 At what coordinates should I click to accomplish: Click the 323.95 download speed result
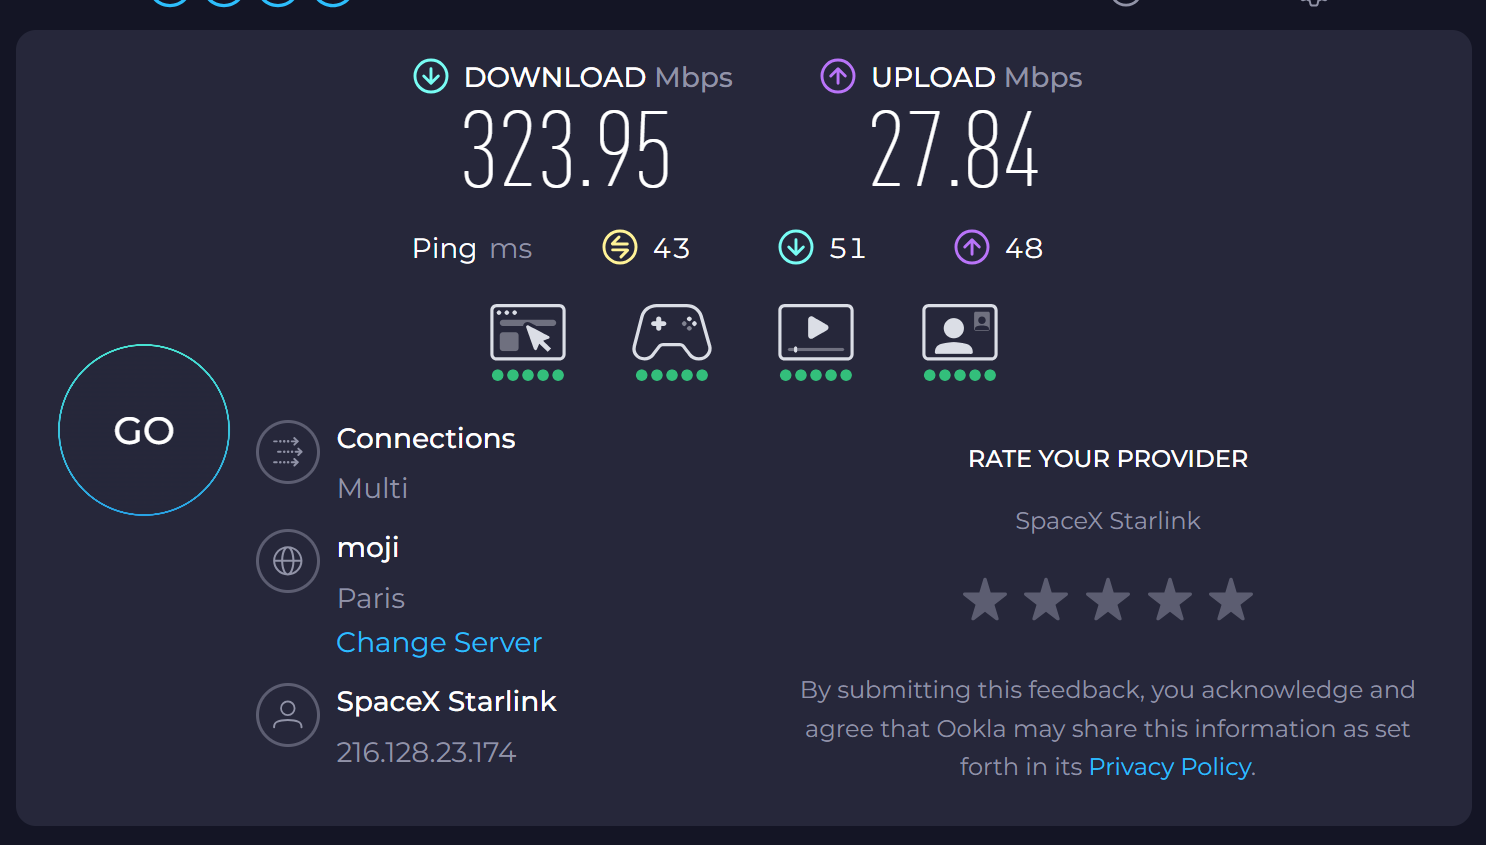point(566,150)
